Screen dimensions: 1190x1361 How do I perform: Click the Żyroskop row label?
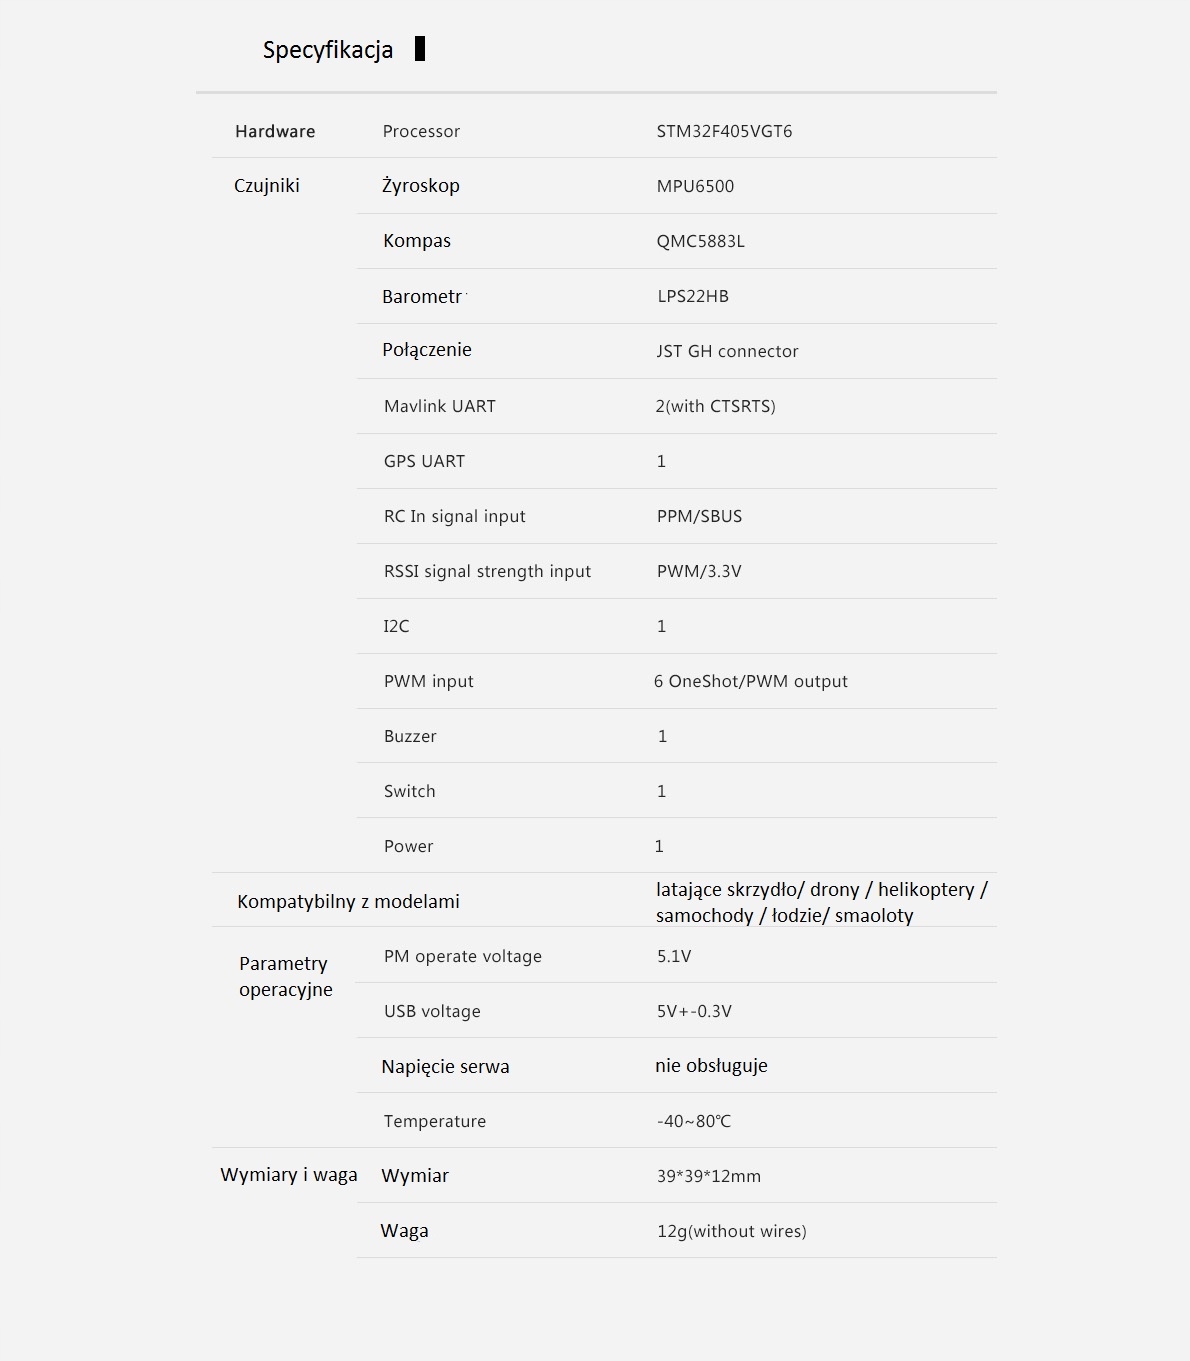pyautogui.click(x=420, y=185)
